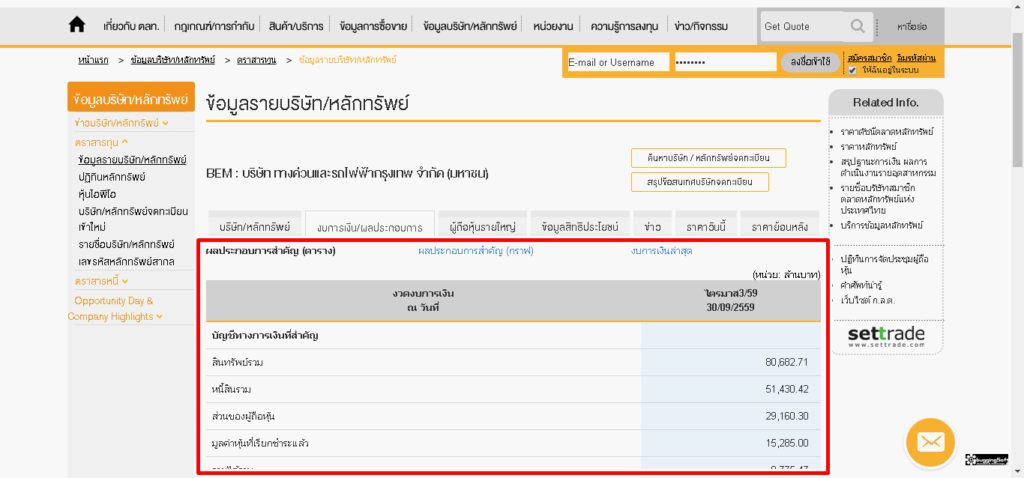Expand the ตราสารหนี้ sidebar section

coord(101,281)
